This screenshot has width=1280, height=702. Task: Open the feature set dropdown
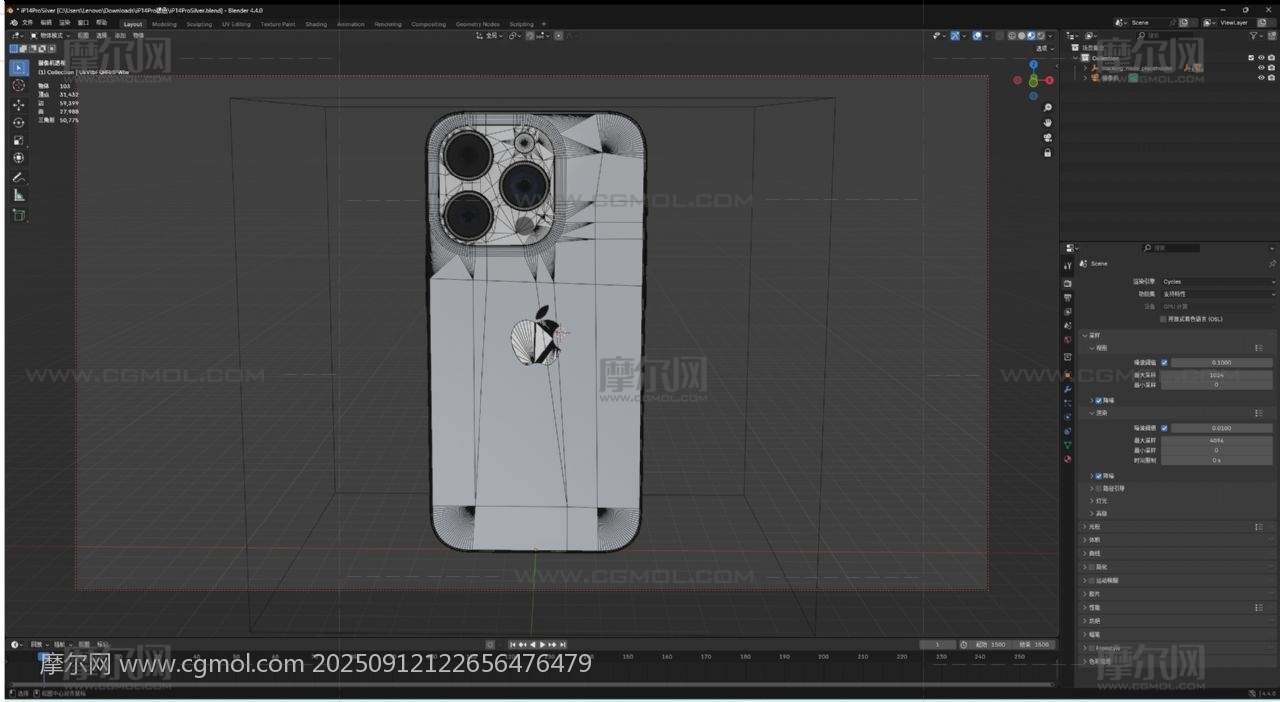1217,294
